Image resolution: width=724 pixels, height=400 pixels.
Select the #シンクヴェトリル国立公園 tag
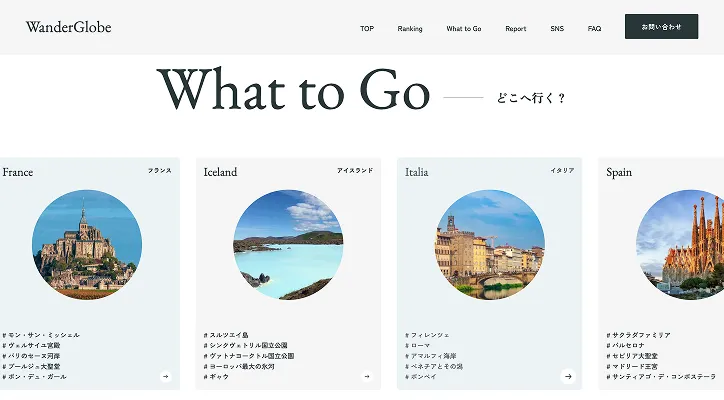coord(245,345)
